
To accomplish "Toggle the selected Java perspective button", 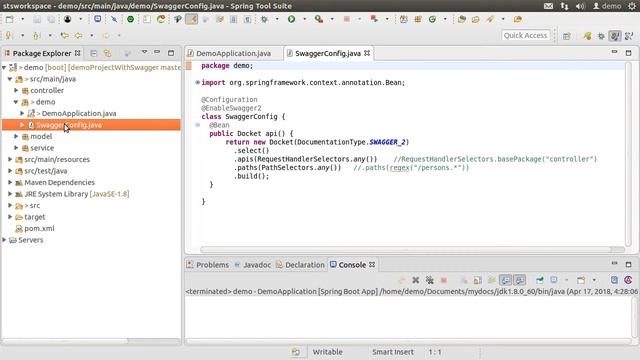I will point(615,36).
